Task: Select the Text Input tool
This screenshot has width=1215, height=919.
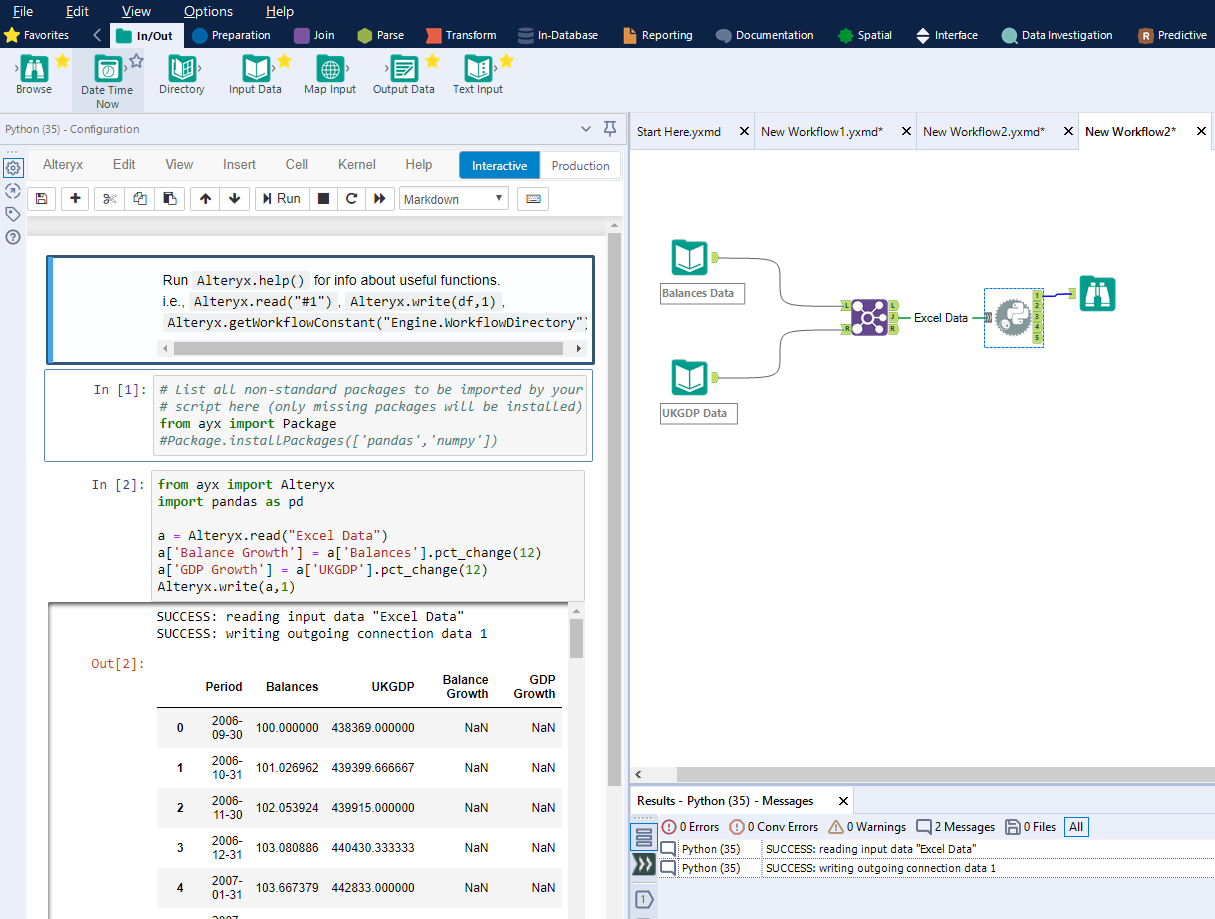Action: [x=477, y=70]
